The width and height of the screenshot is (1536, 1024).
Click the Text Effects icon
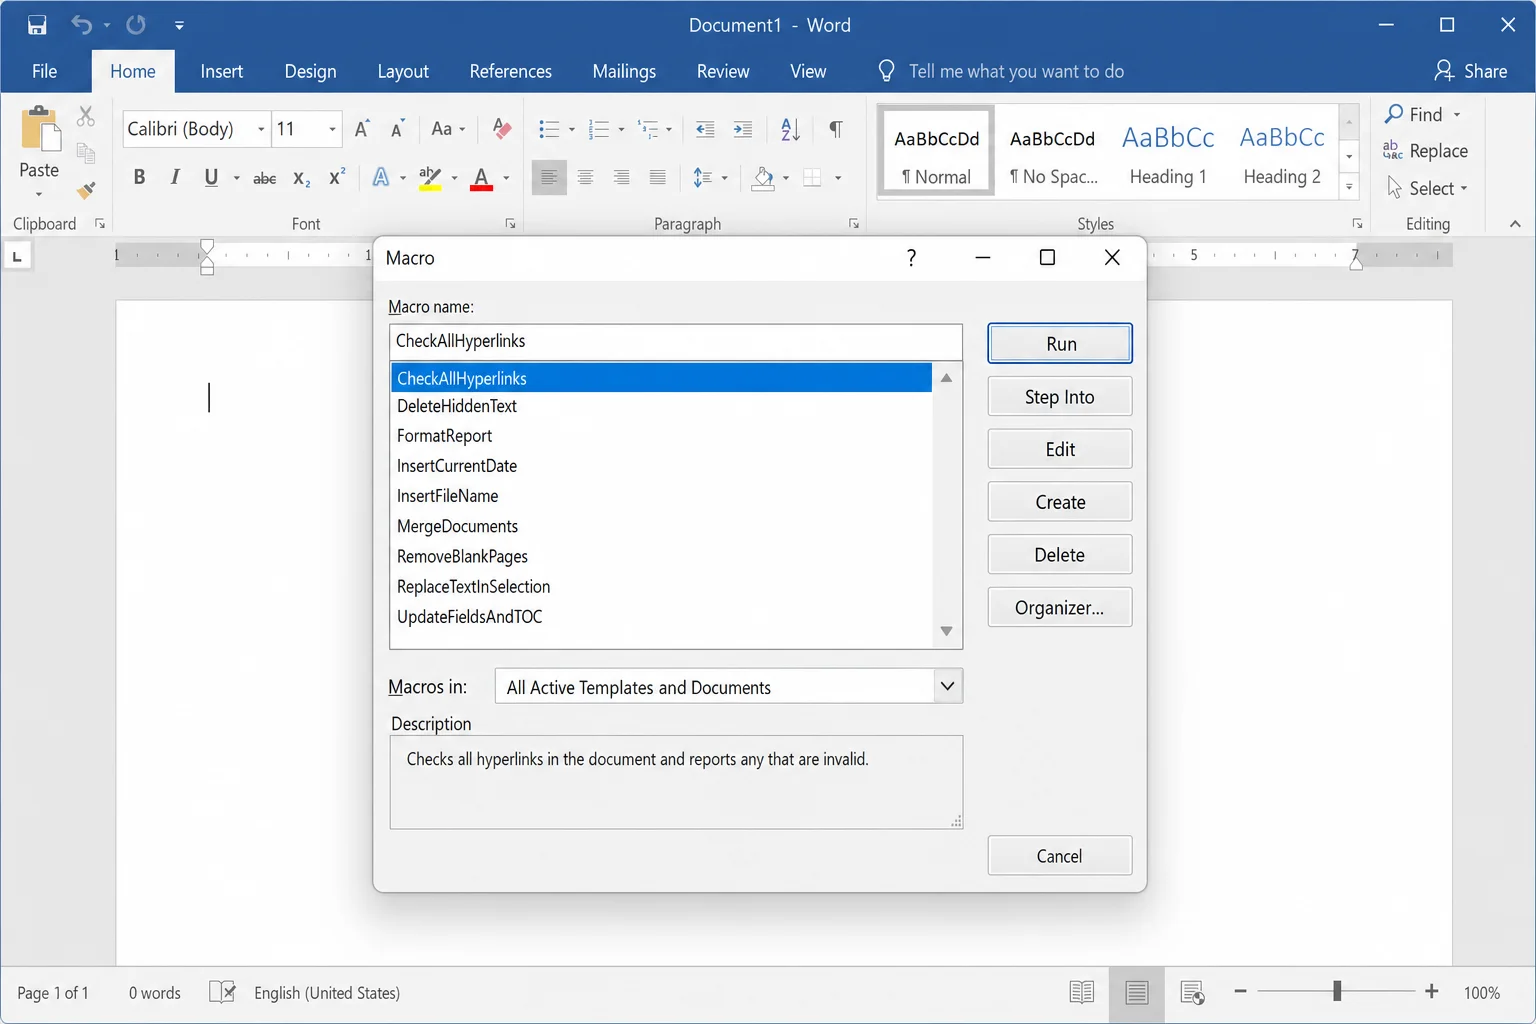click(381, 178)
